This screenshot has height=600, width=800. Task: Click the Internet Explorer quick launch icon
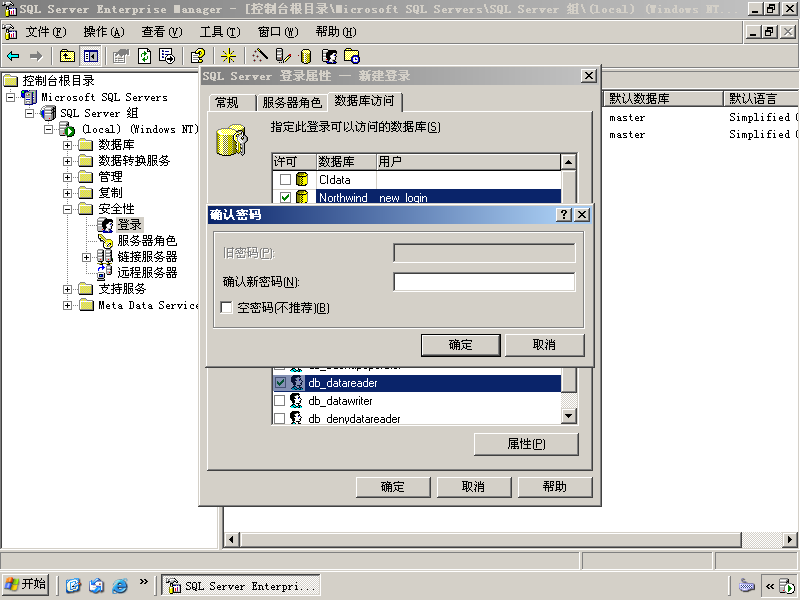click(x=120, y=585)
